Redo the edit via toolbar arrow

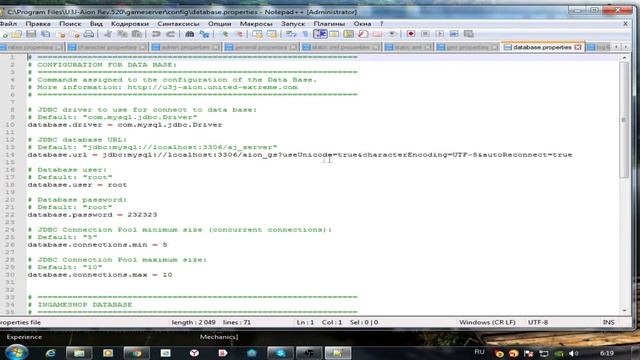(170, 34)
